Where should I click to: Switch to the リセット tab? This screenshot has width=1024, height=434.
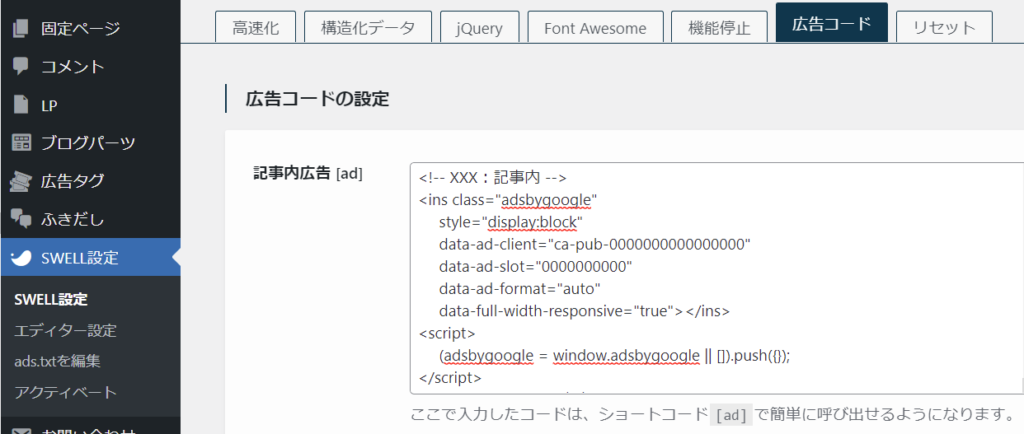tap(944, 28)
